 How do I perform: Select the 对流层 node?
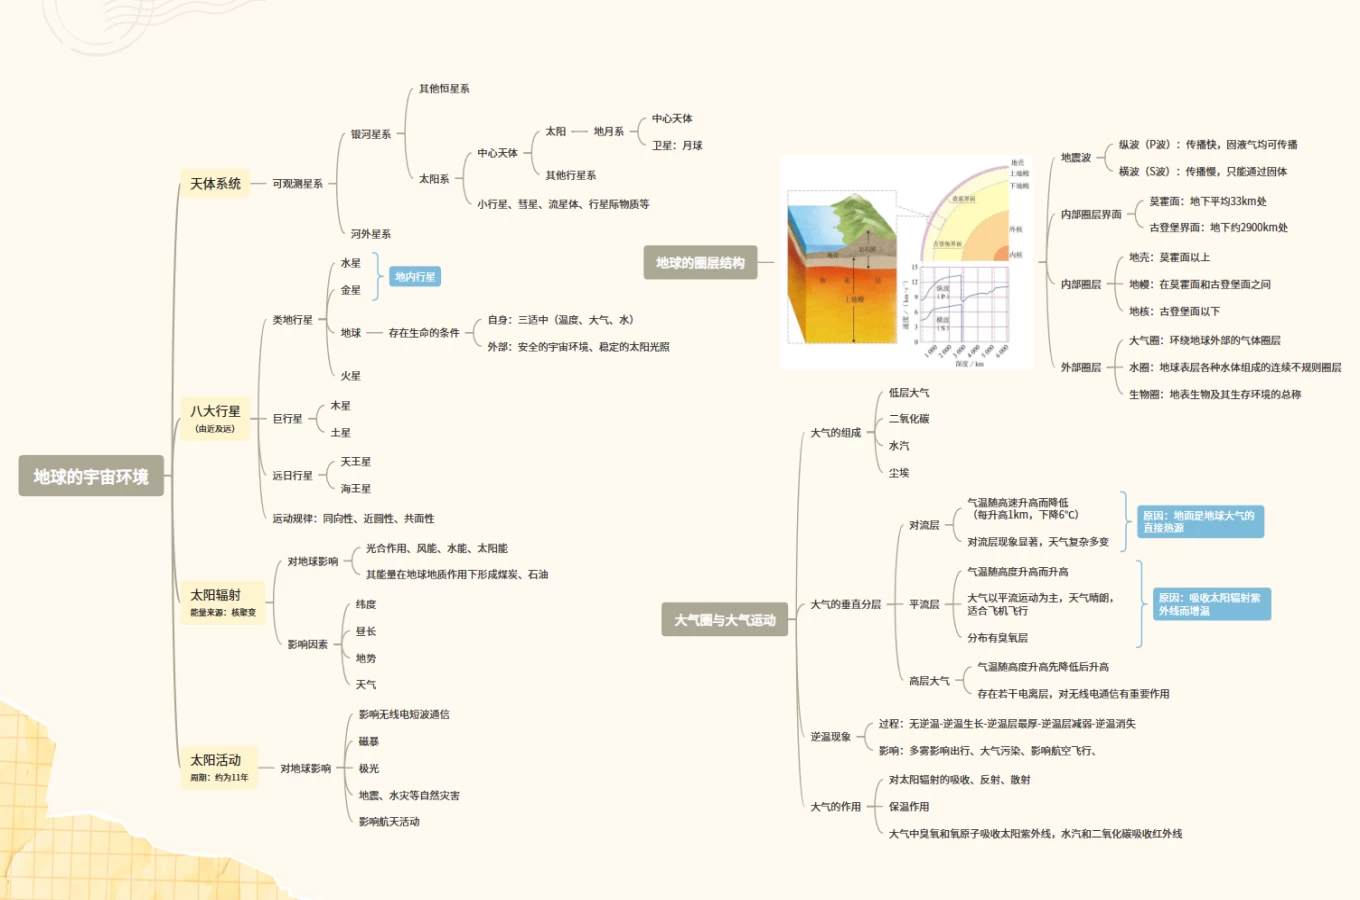(924, 525)
